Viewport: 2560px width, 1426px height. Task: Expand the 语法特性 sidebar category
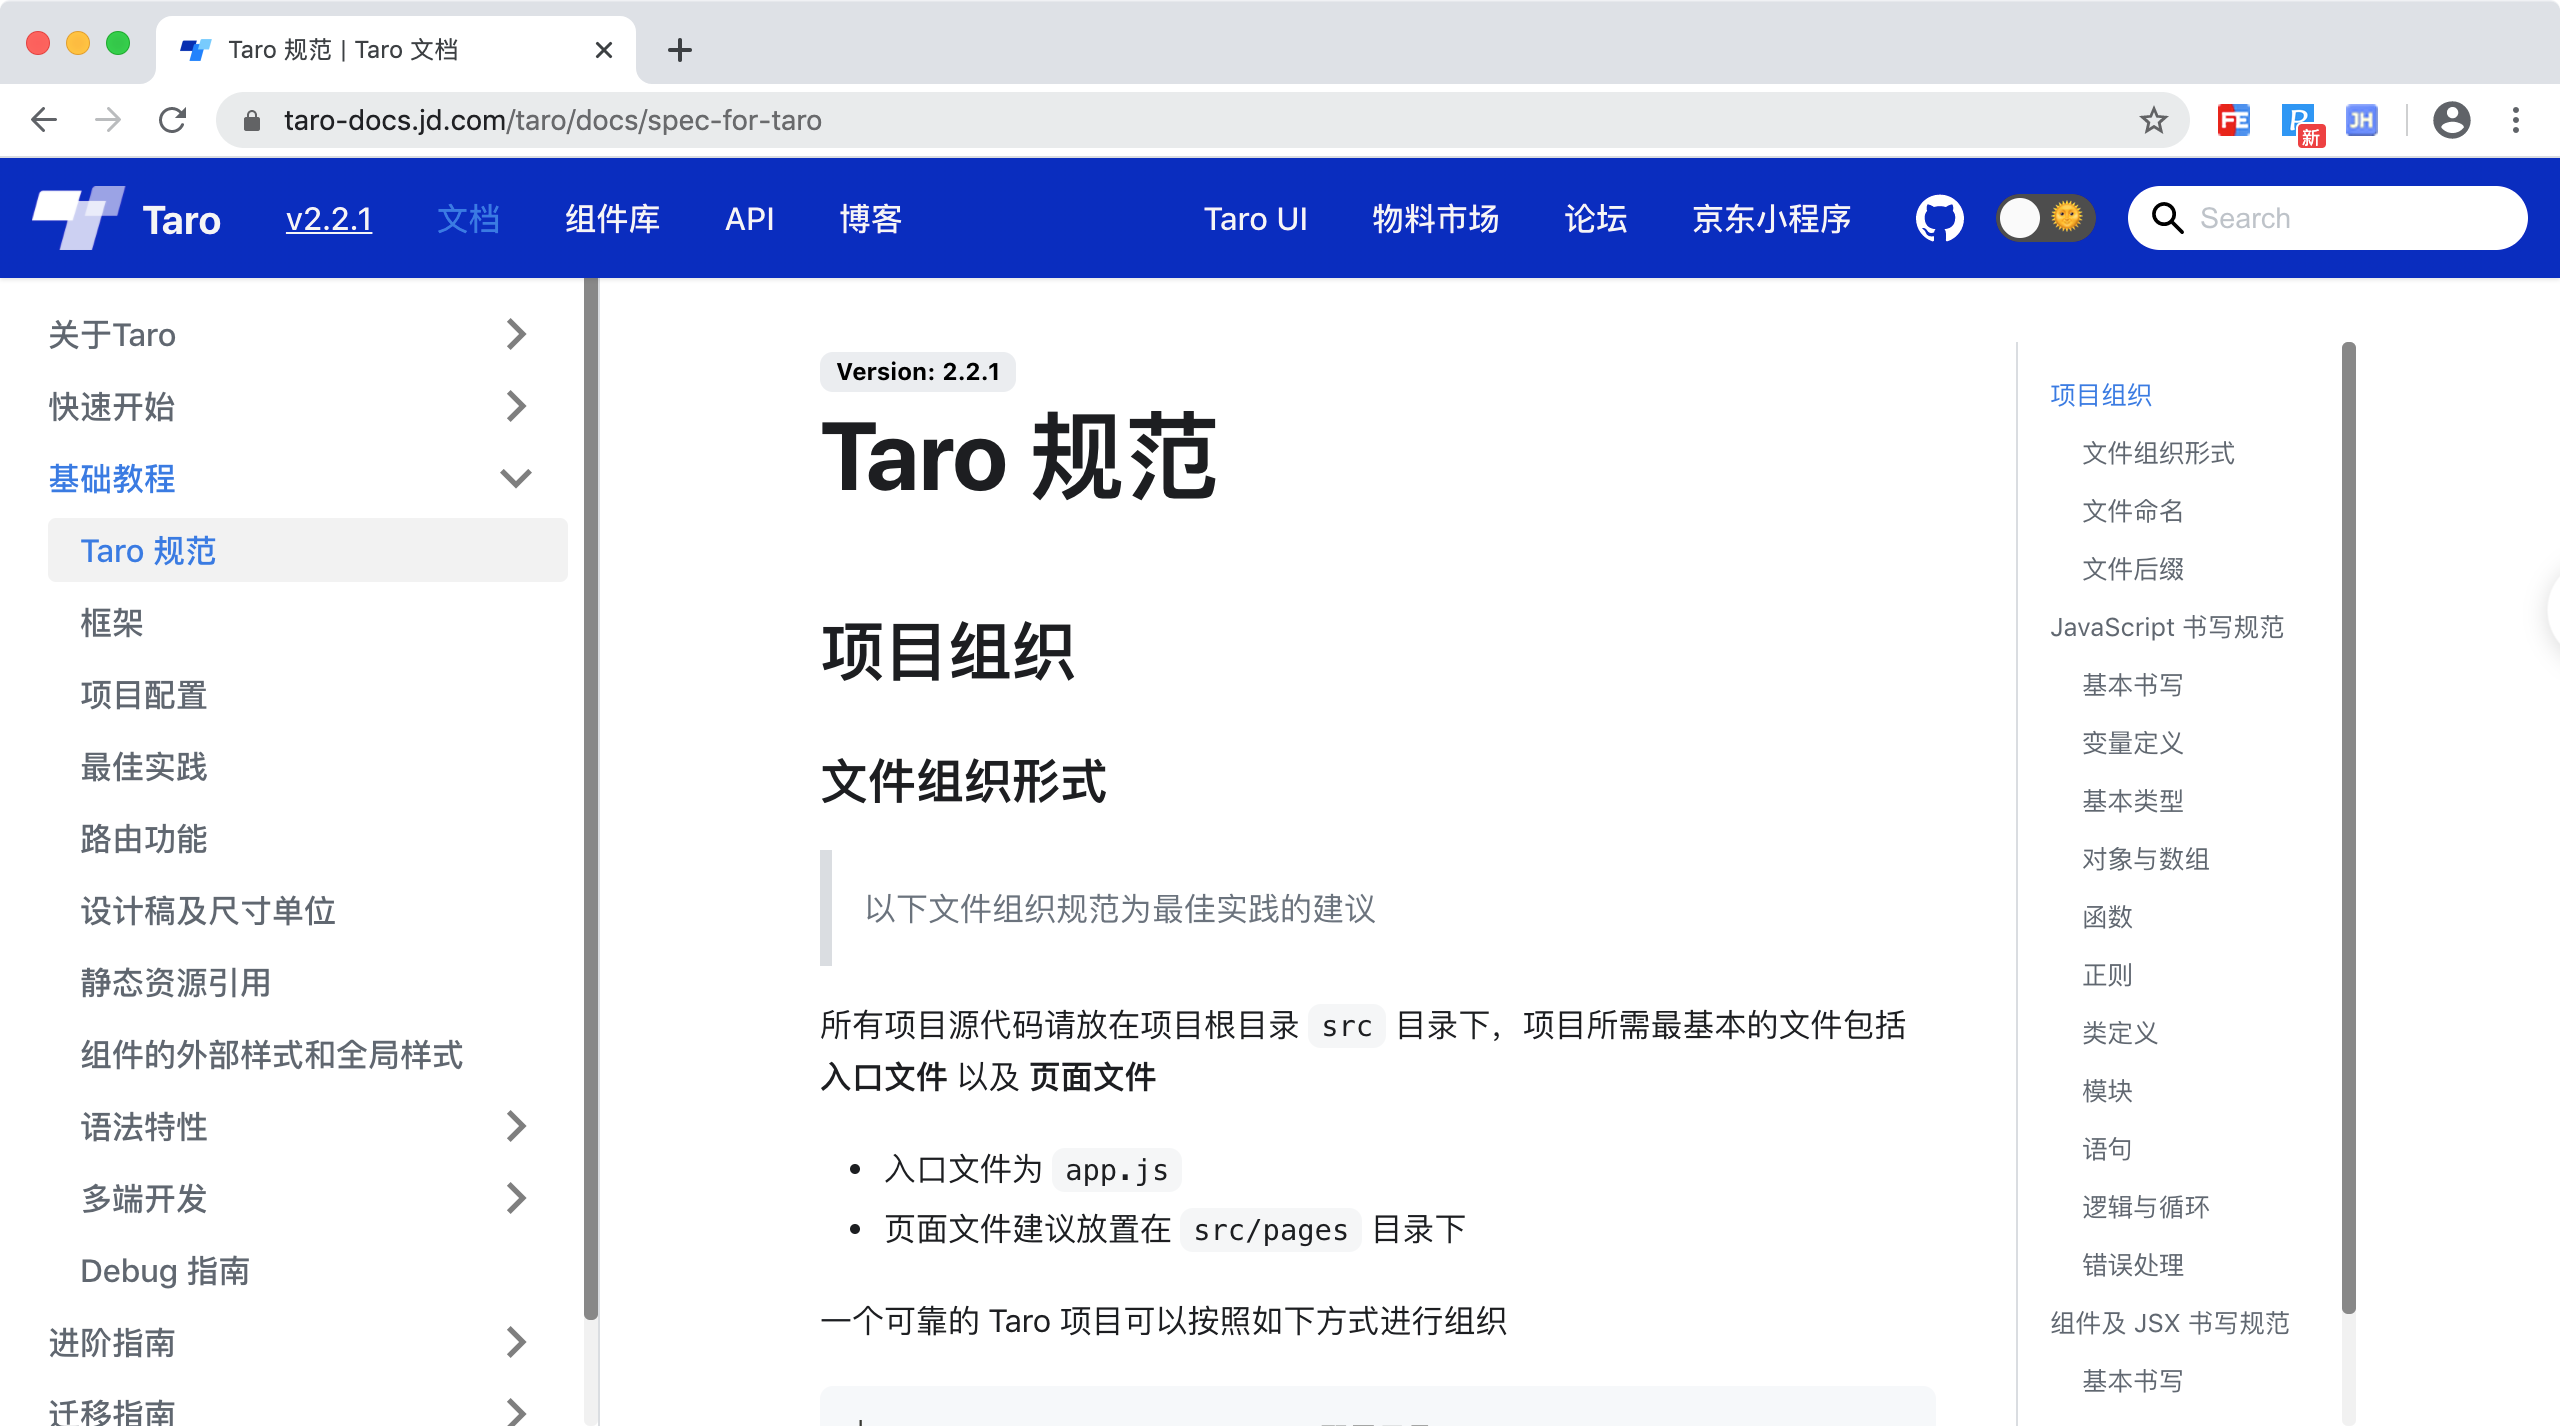(x=516, y=1126)
